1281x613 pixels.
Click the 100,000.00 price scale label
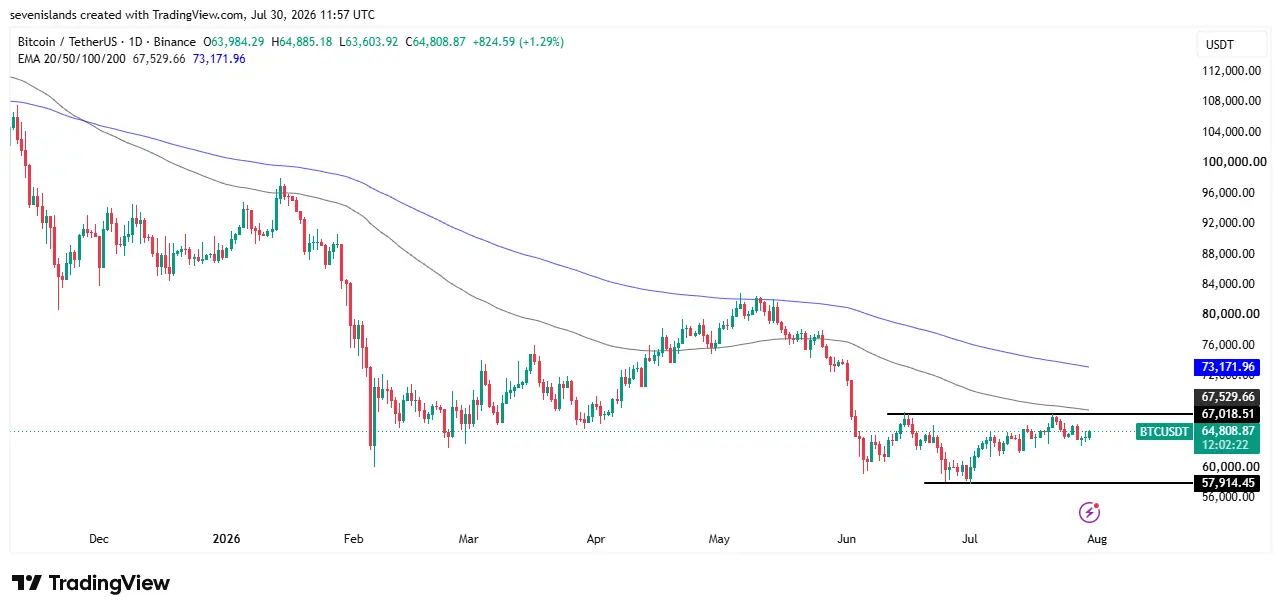(1233, 162)
